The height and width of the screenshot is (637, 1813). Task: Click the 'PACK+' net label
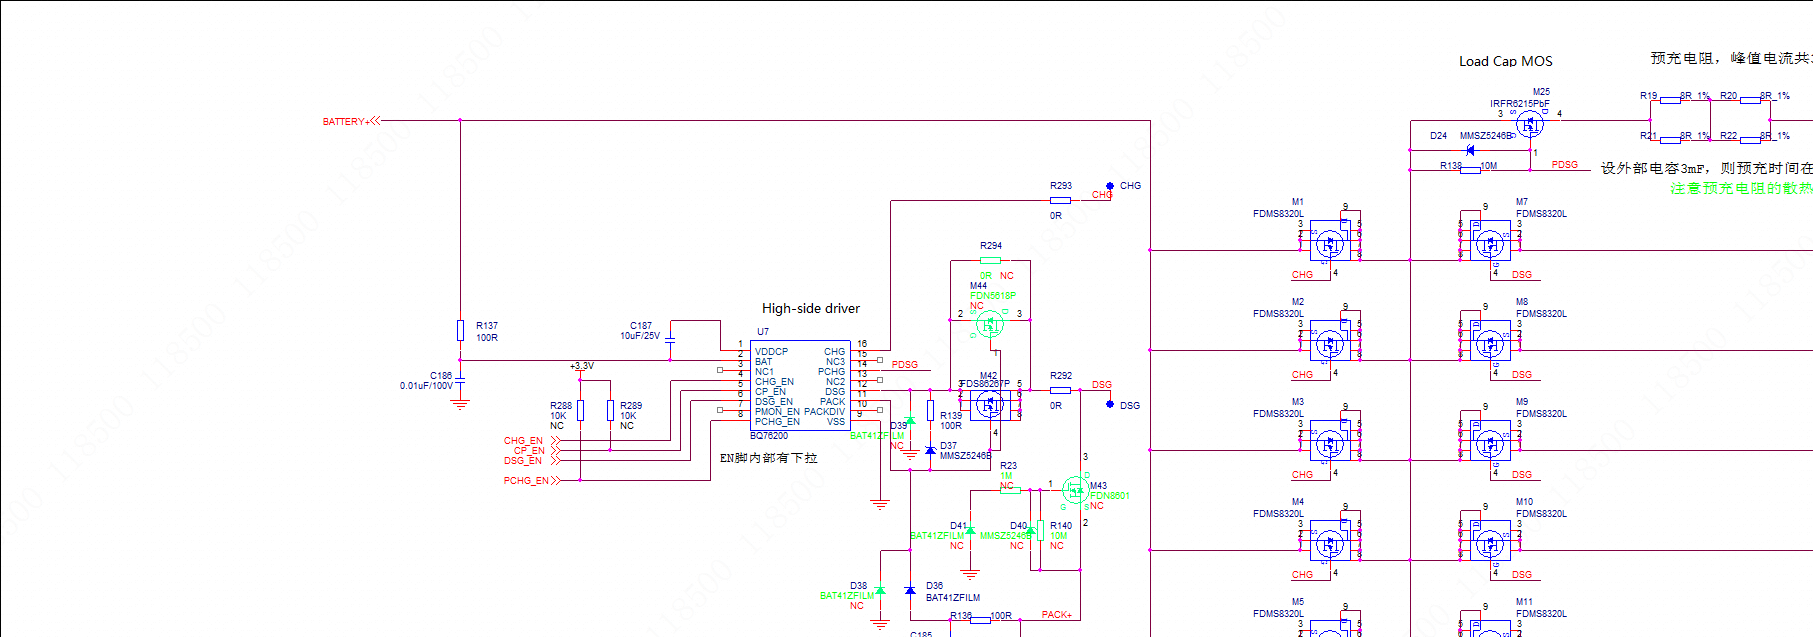coord(1057,615)
